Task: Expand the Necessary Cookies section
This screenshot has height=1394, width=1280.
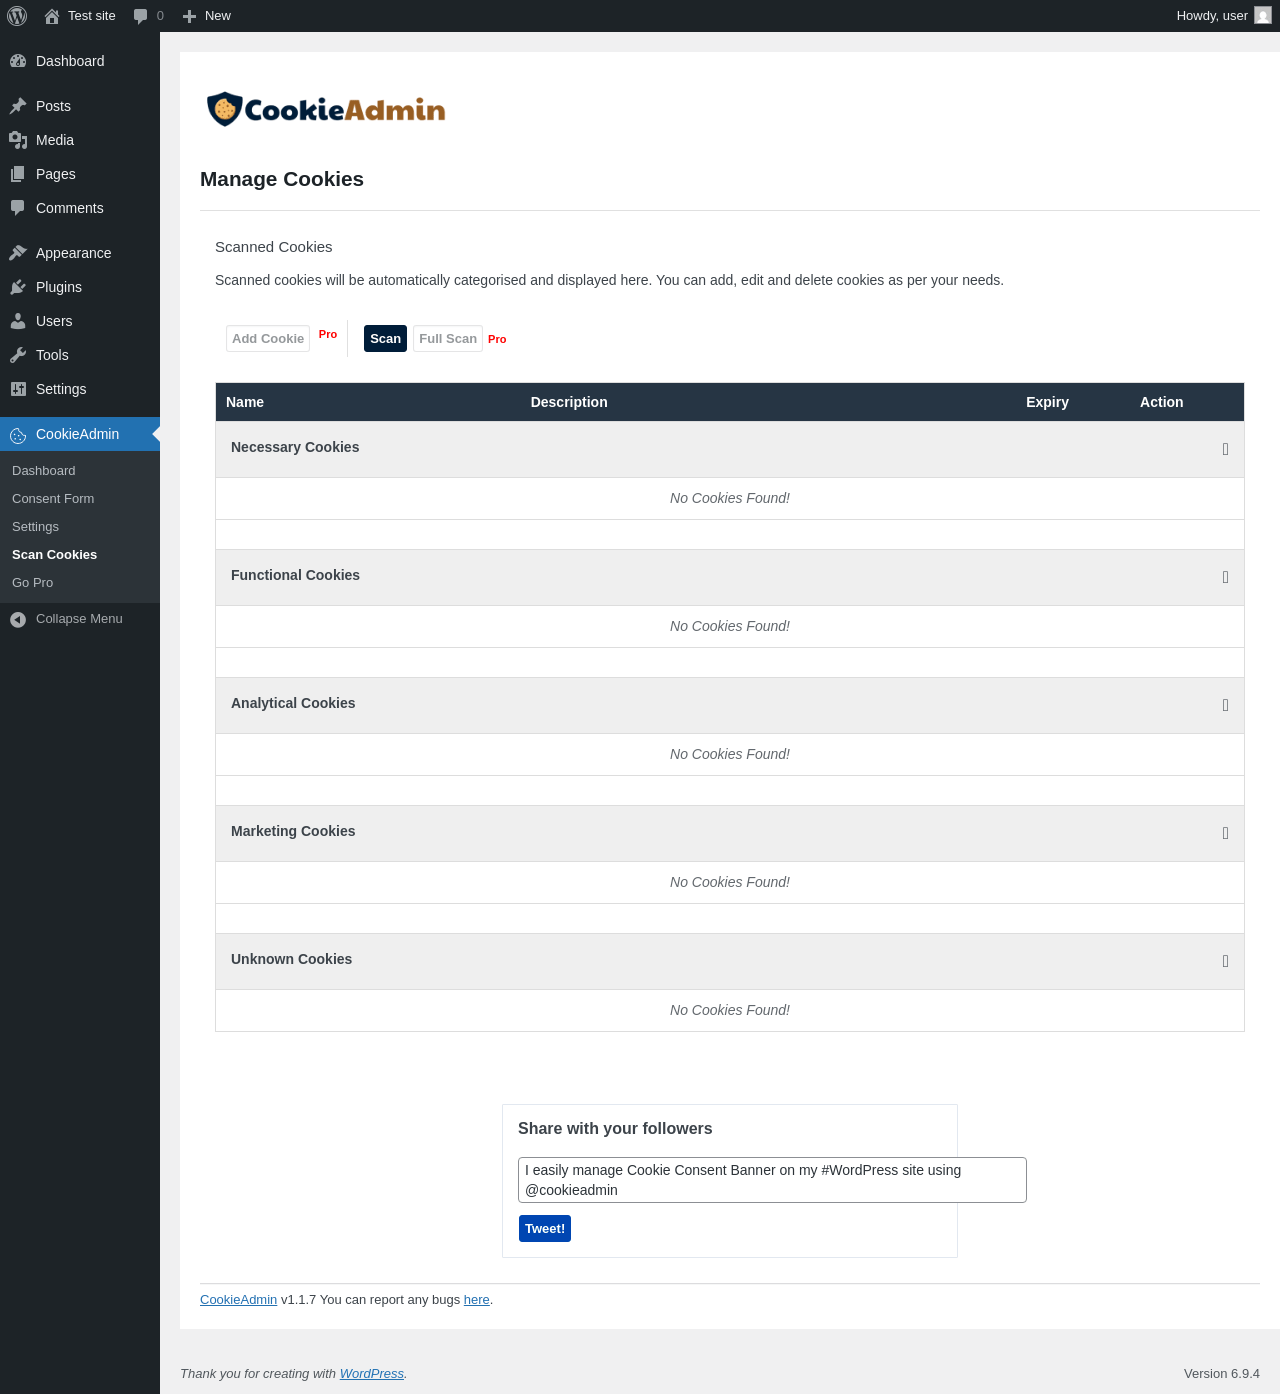Action: (x=1226, y=449)
